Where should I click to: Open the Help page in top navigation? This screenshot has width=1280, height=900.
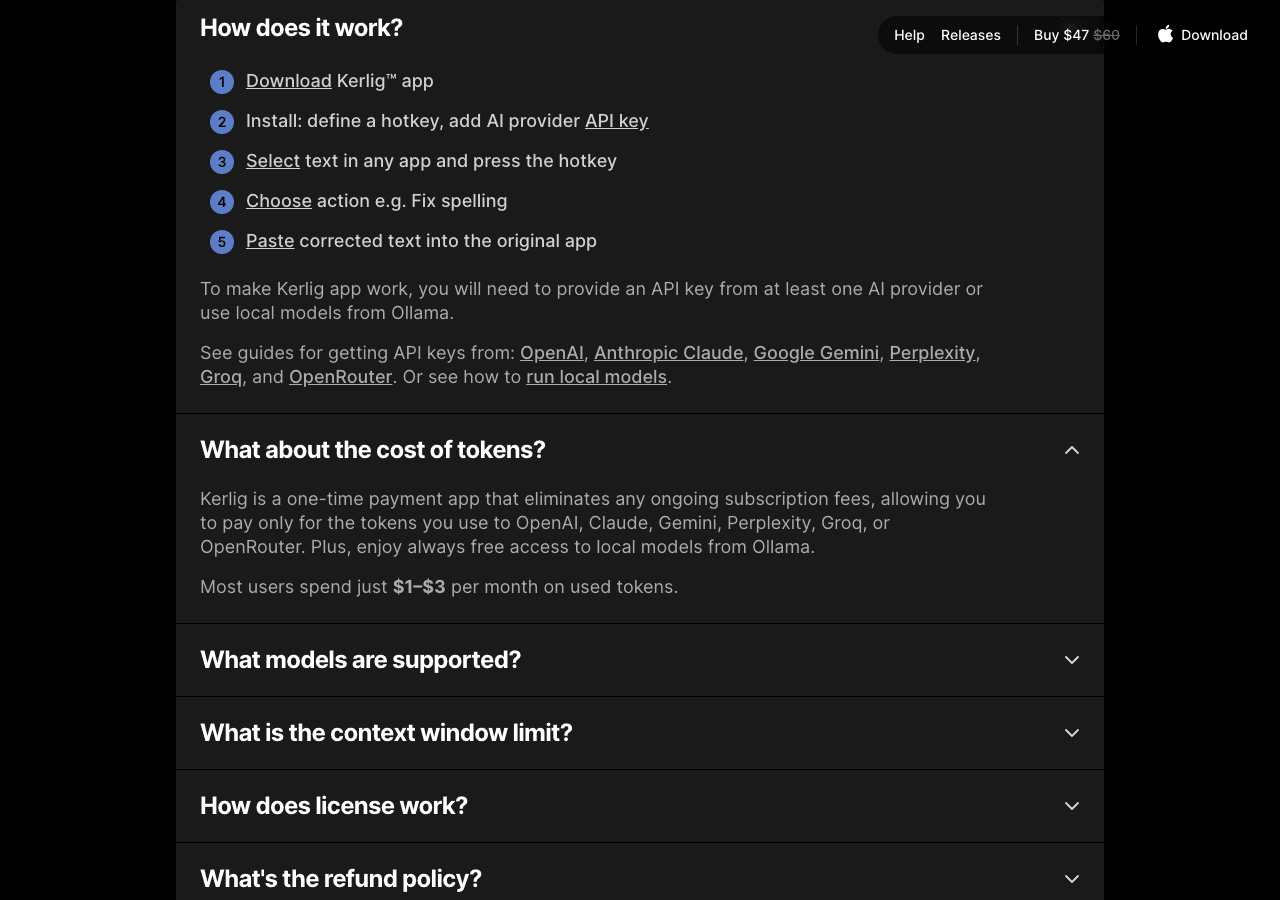[x=909, y=35]
